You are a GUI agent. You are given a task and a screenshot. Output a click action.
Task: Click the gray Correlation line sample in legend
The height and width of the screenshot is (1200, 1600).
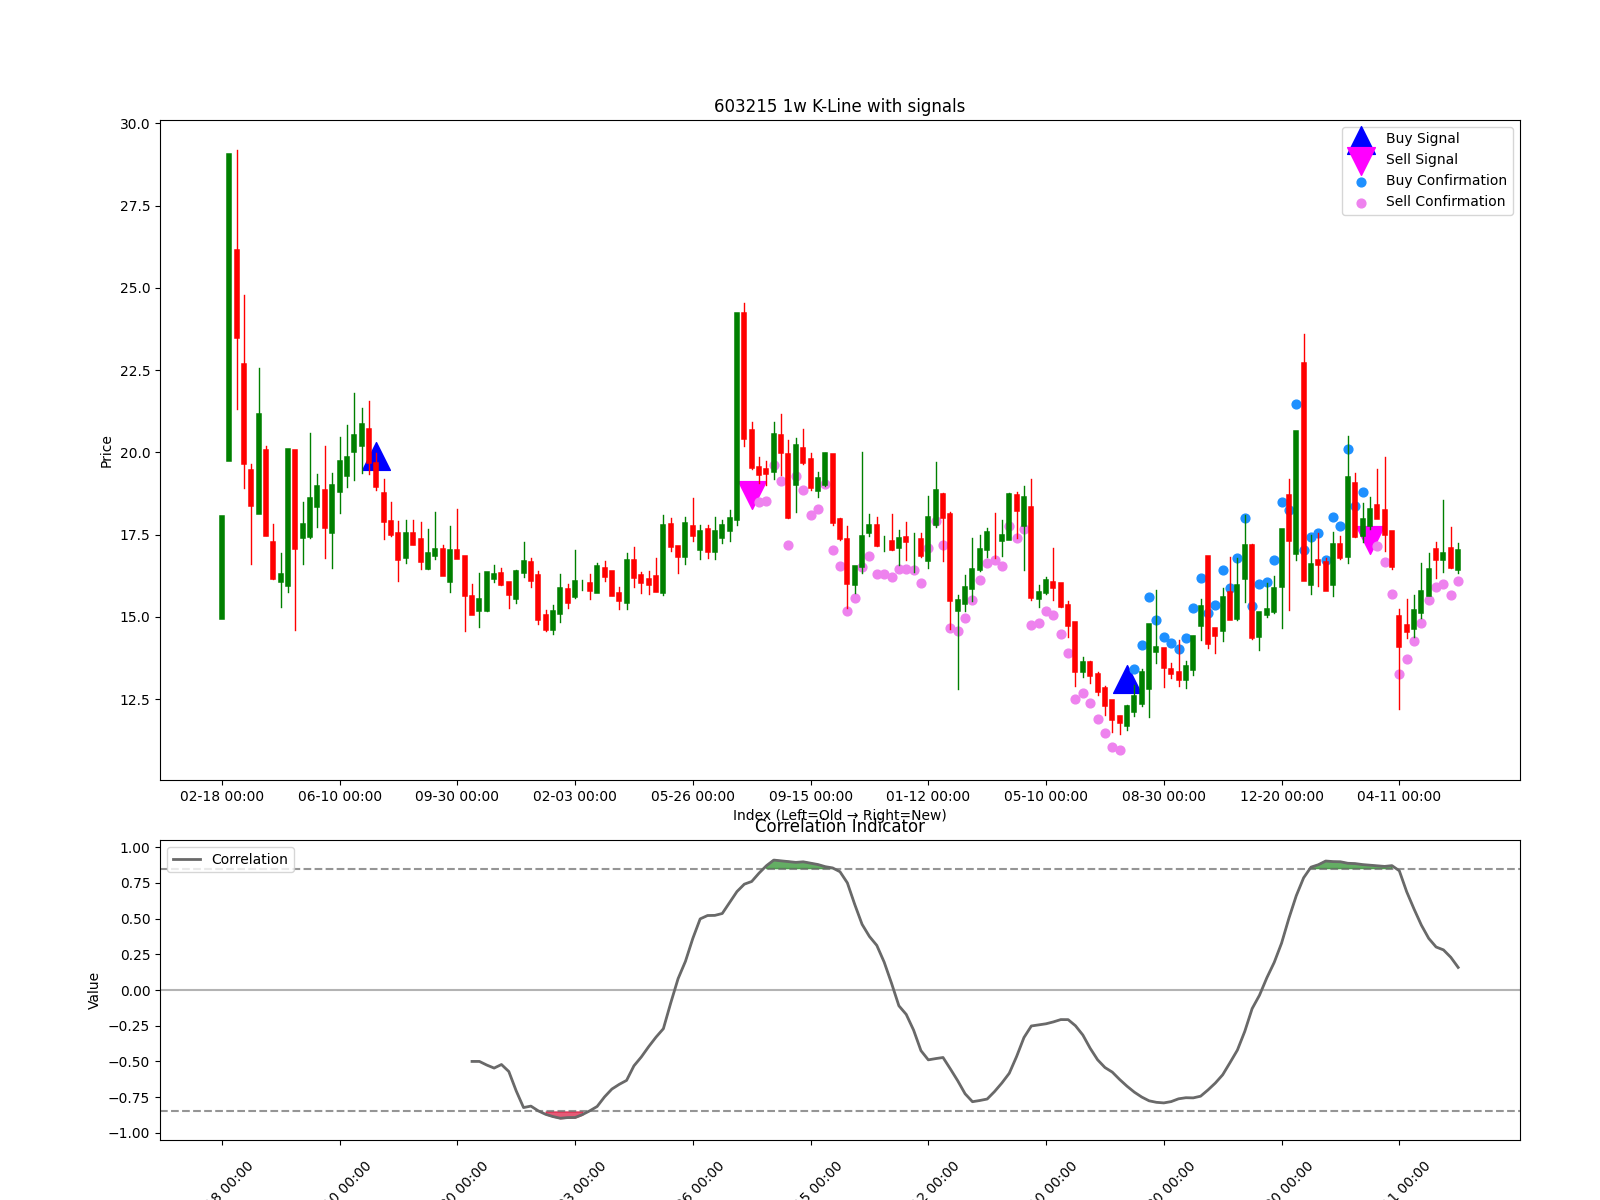point(187,859)
